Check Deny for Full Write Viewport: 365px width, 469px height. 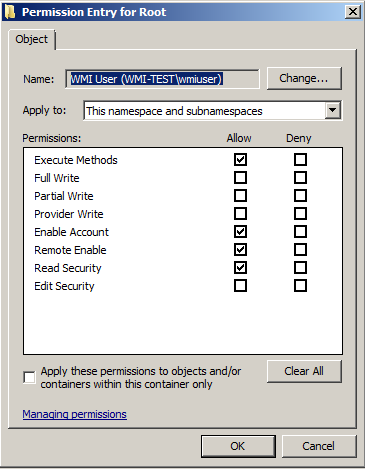click(300, 178)
